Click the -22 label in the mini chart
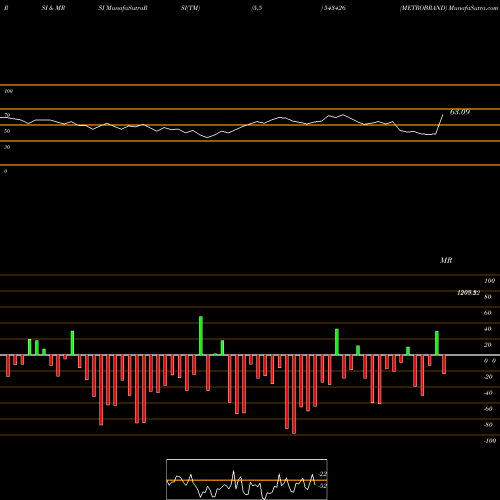The height and width of the screenshot is (500, 500). tap(323, 474)
